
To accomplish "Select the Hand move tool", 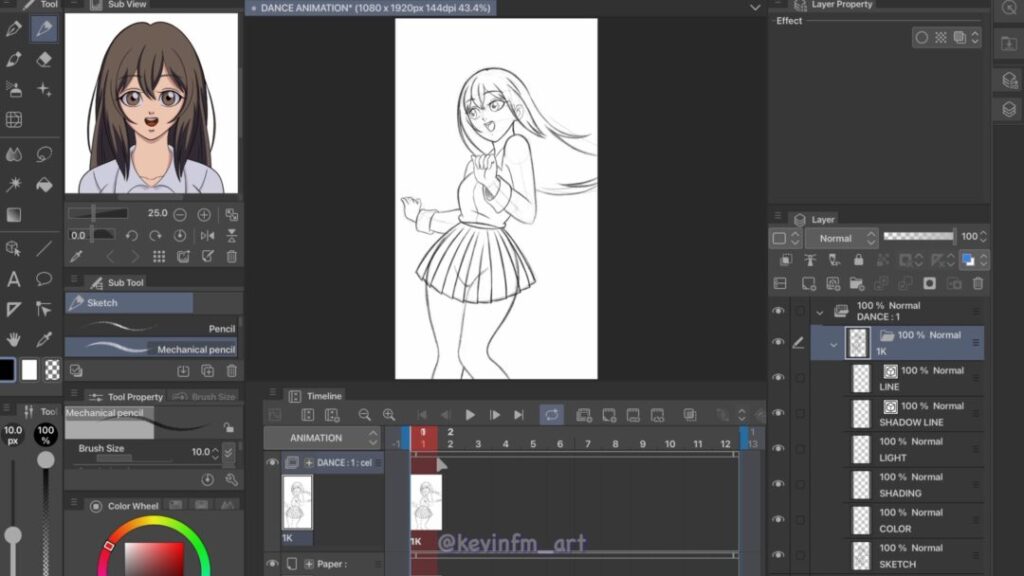I will (13, 340).
